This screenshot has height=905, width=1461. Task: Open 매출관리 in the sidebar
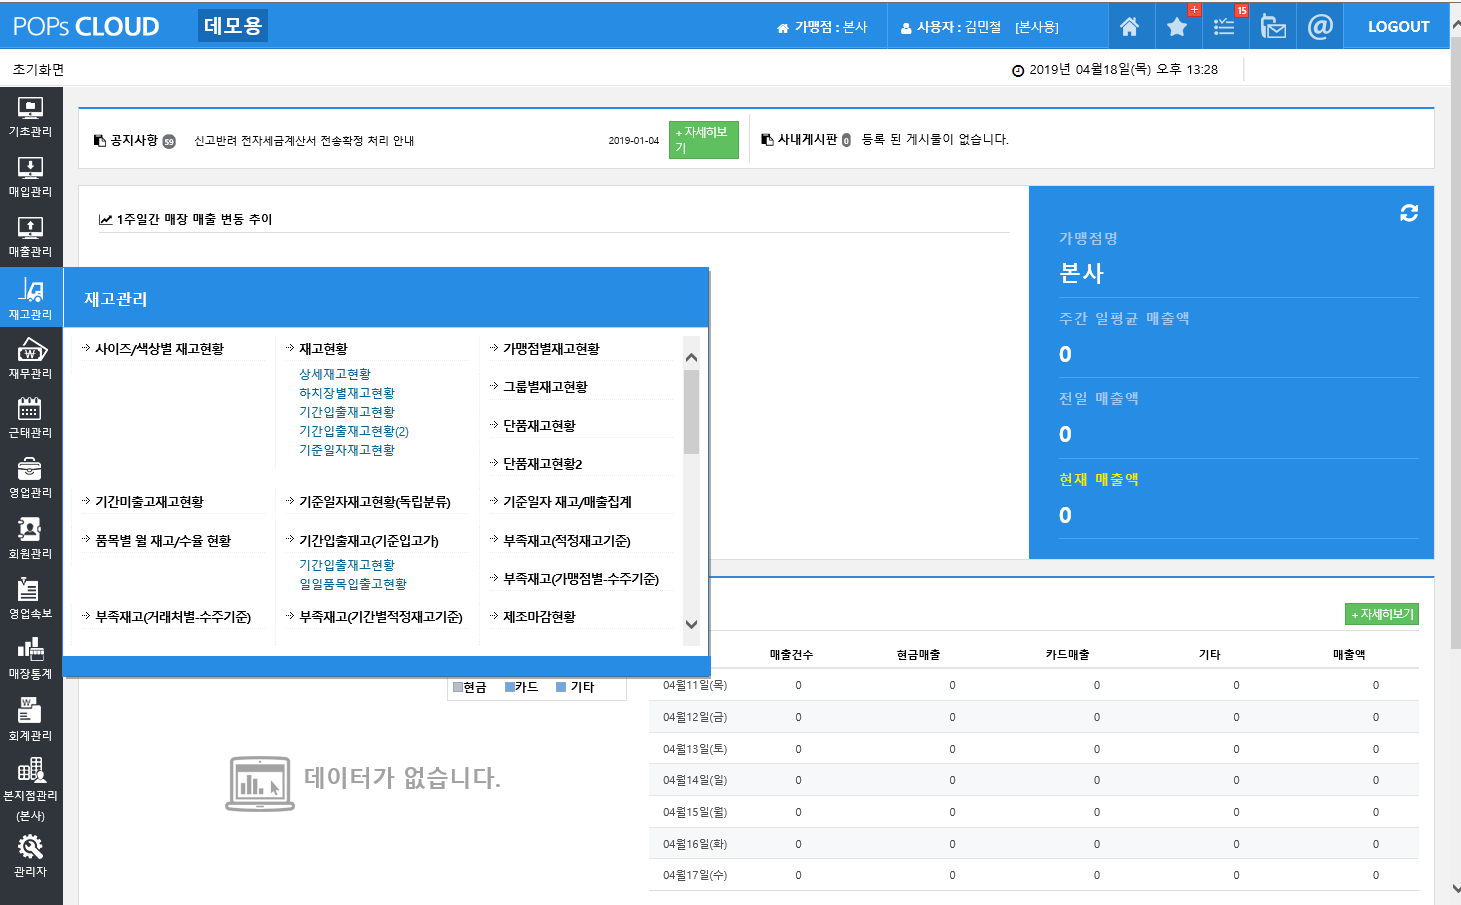[x=31, y=237]
